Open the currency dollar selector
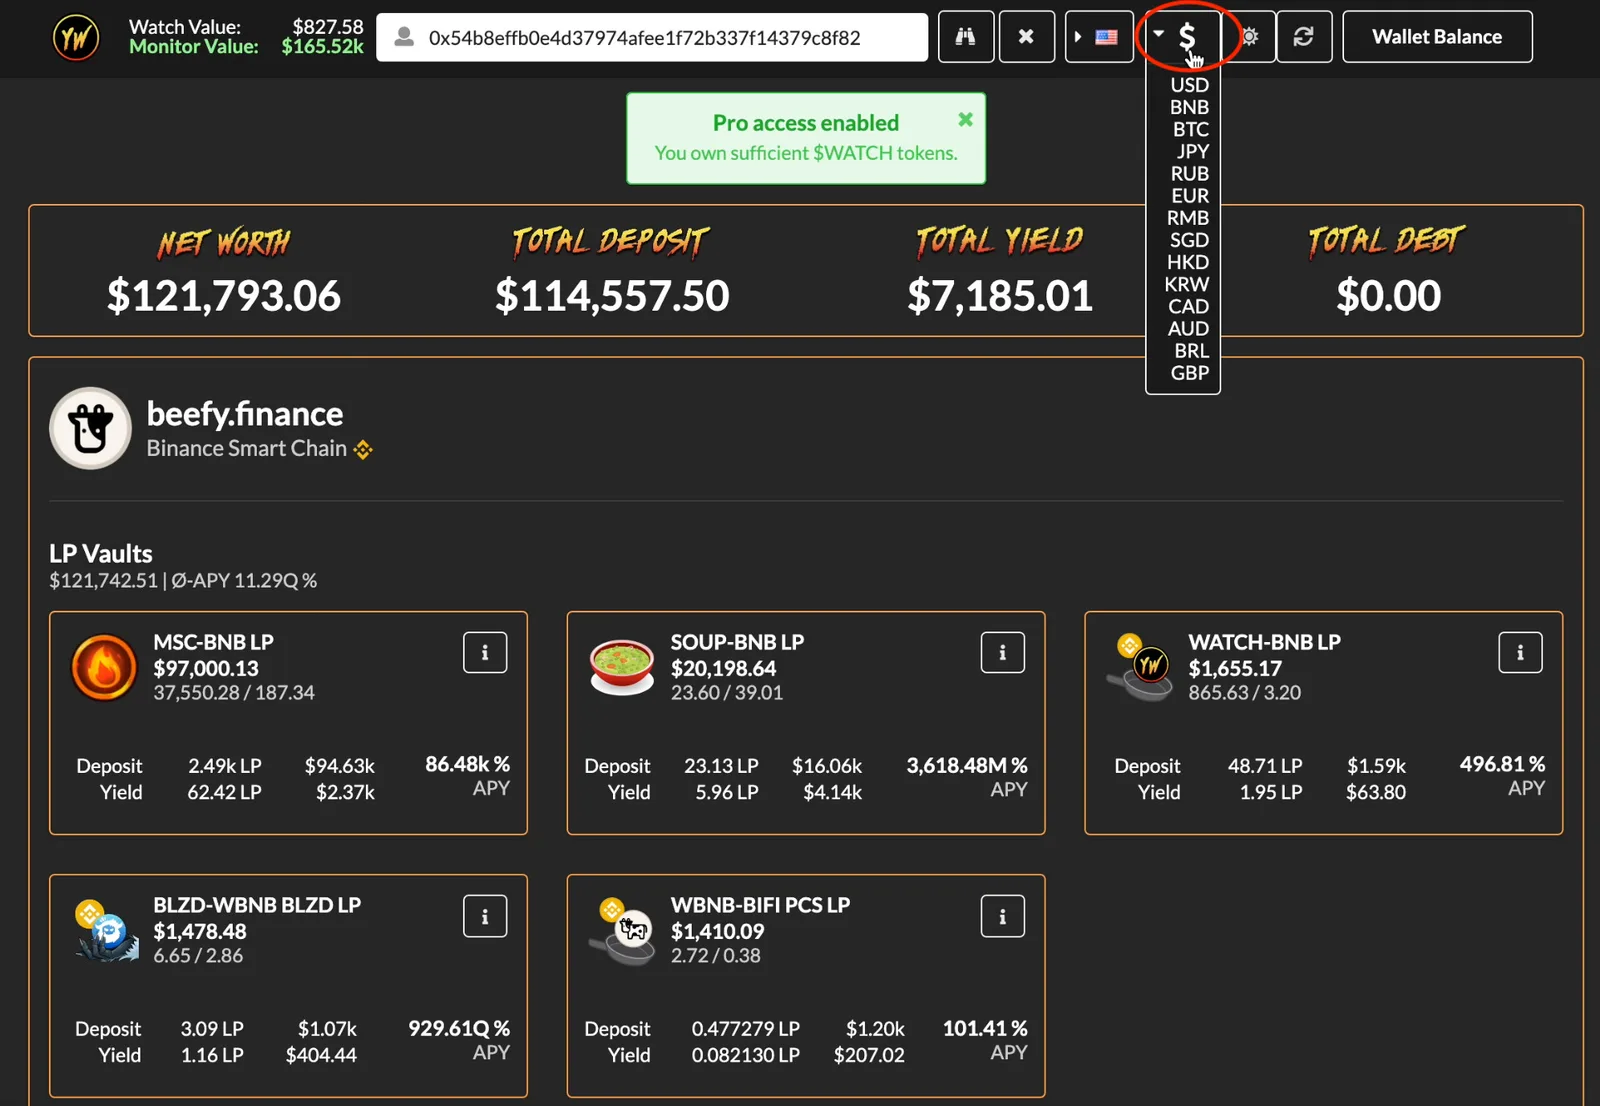 tap(1182, 37)
